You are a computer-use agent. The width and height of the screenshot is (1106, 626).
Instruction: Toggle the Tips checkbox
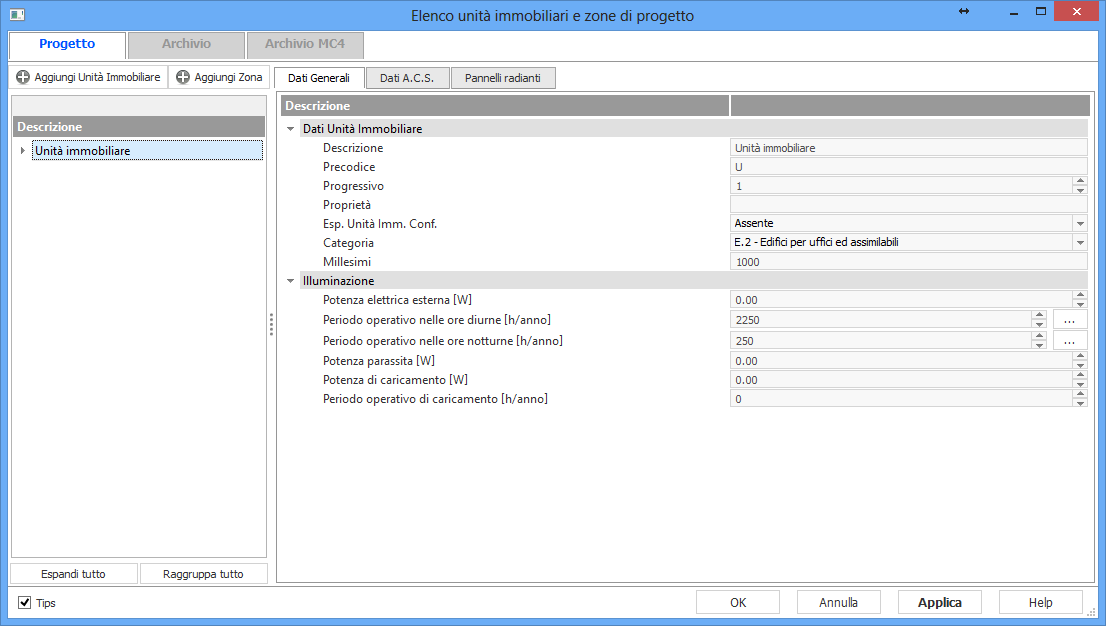25,603
